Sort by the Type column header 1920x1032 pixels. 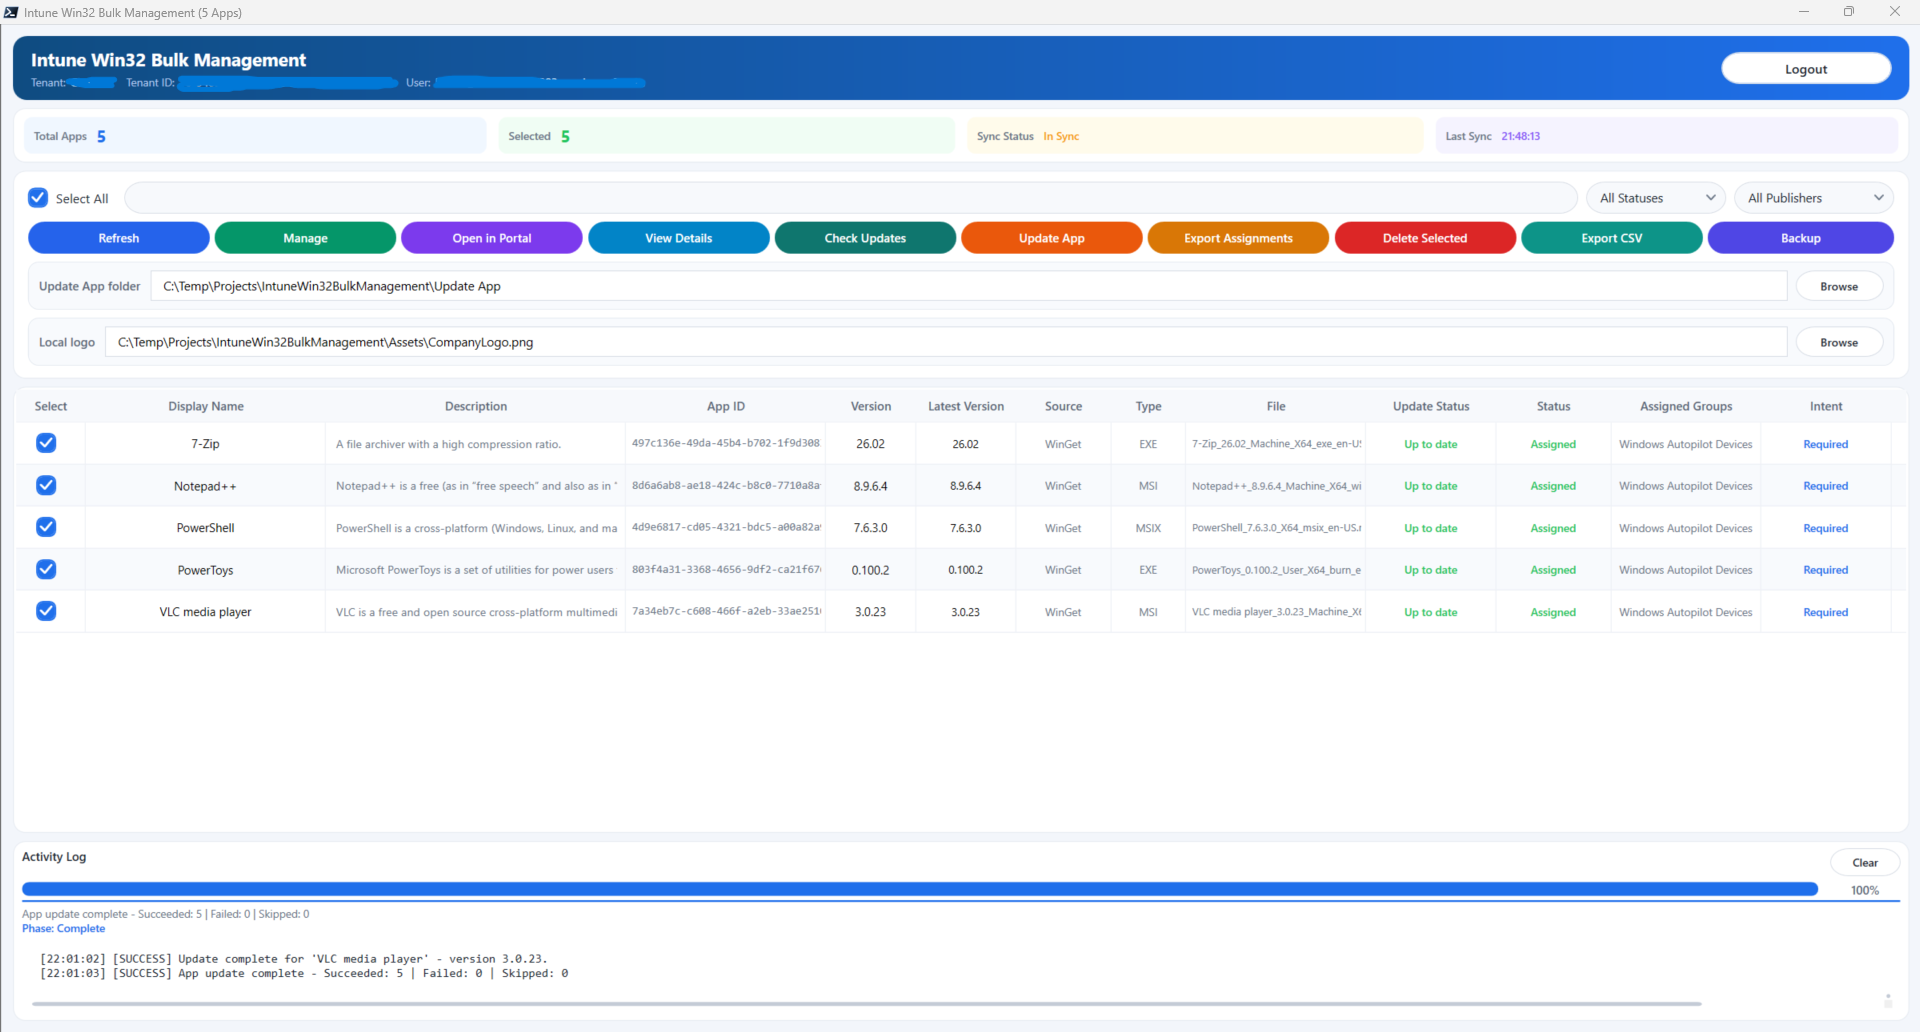(1148, 406)
